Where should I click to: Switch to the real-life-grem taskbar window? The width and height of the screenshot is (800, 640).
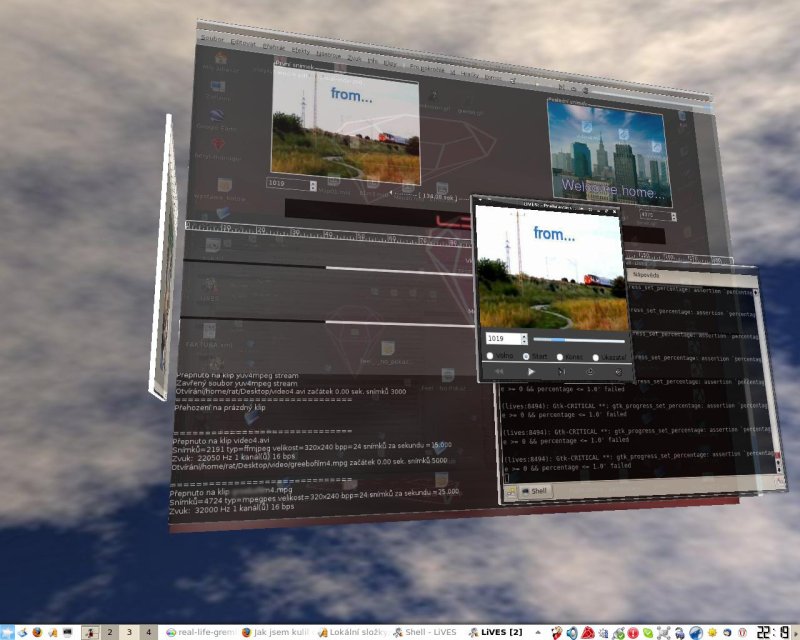[201, 632]
